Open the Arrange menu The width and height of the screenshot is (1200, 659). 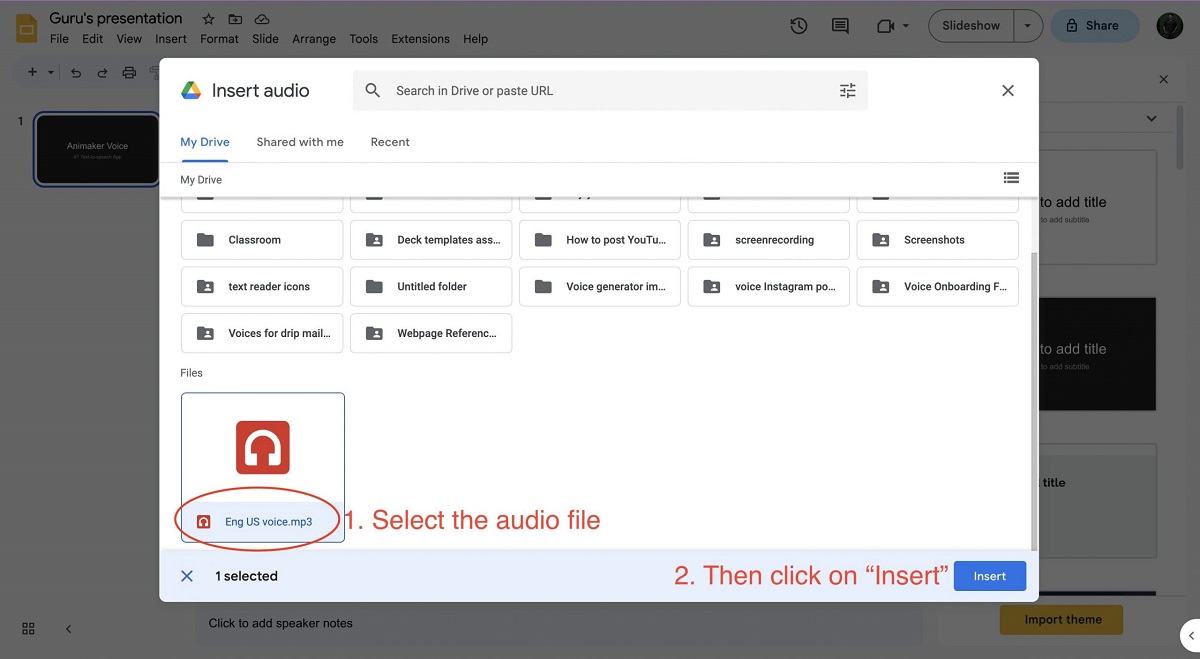pos(314,39)
